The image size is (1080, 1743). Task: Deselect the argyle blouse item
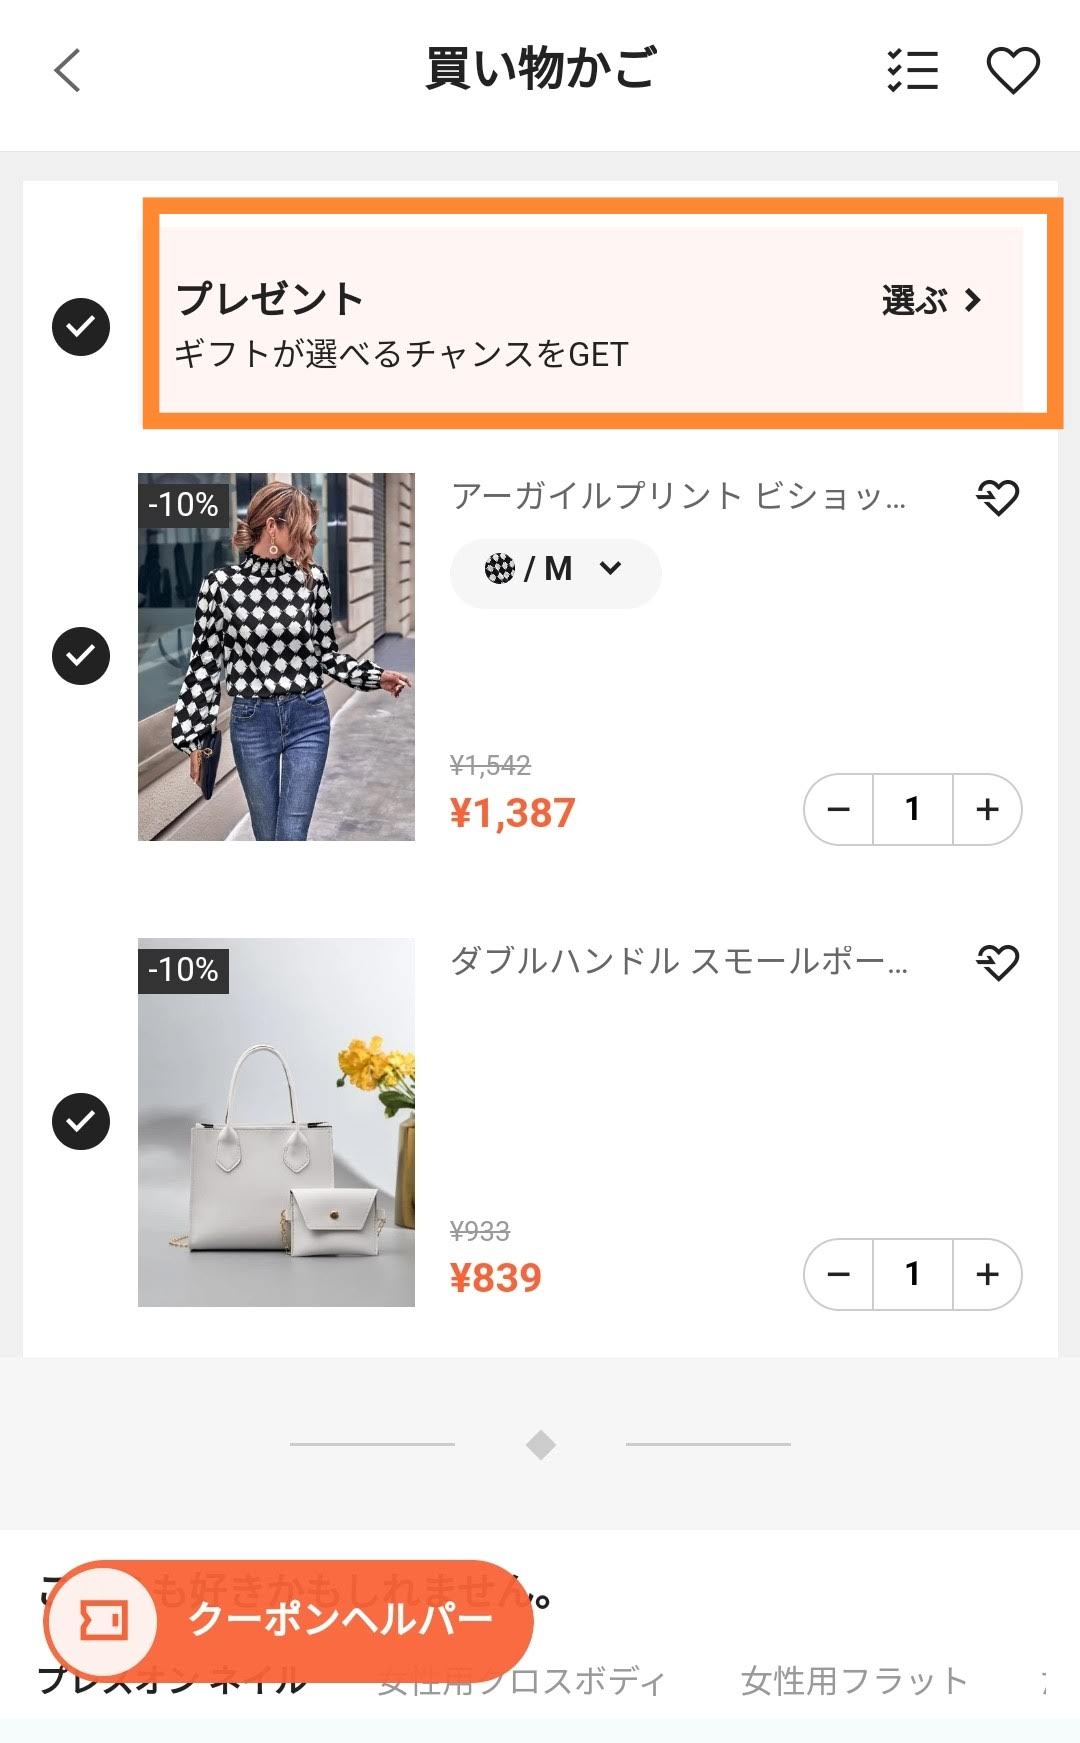[x=81, y=656]
